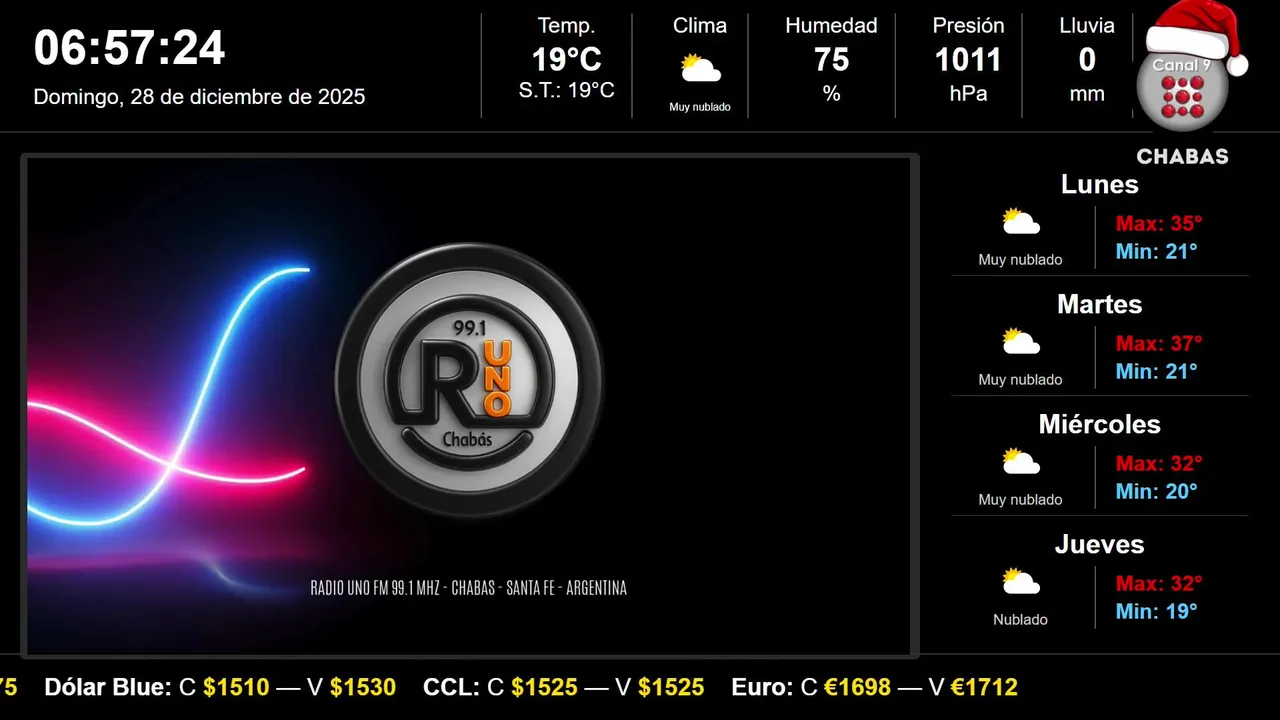
Task: Click the Miércoles forecast weather icon
Action: 1021,462
